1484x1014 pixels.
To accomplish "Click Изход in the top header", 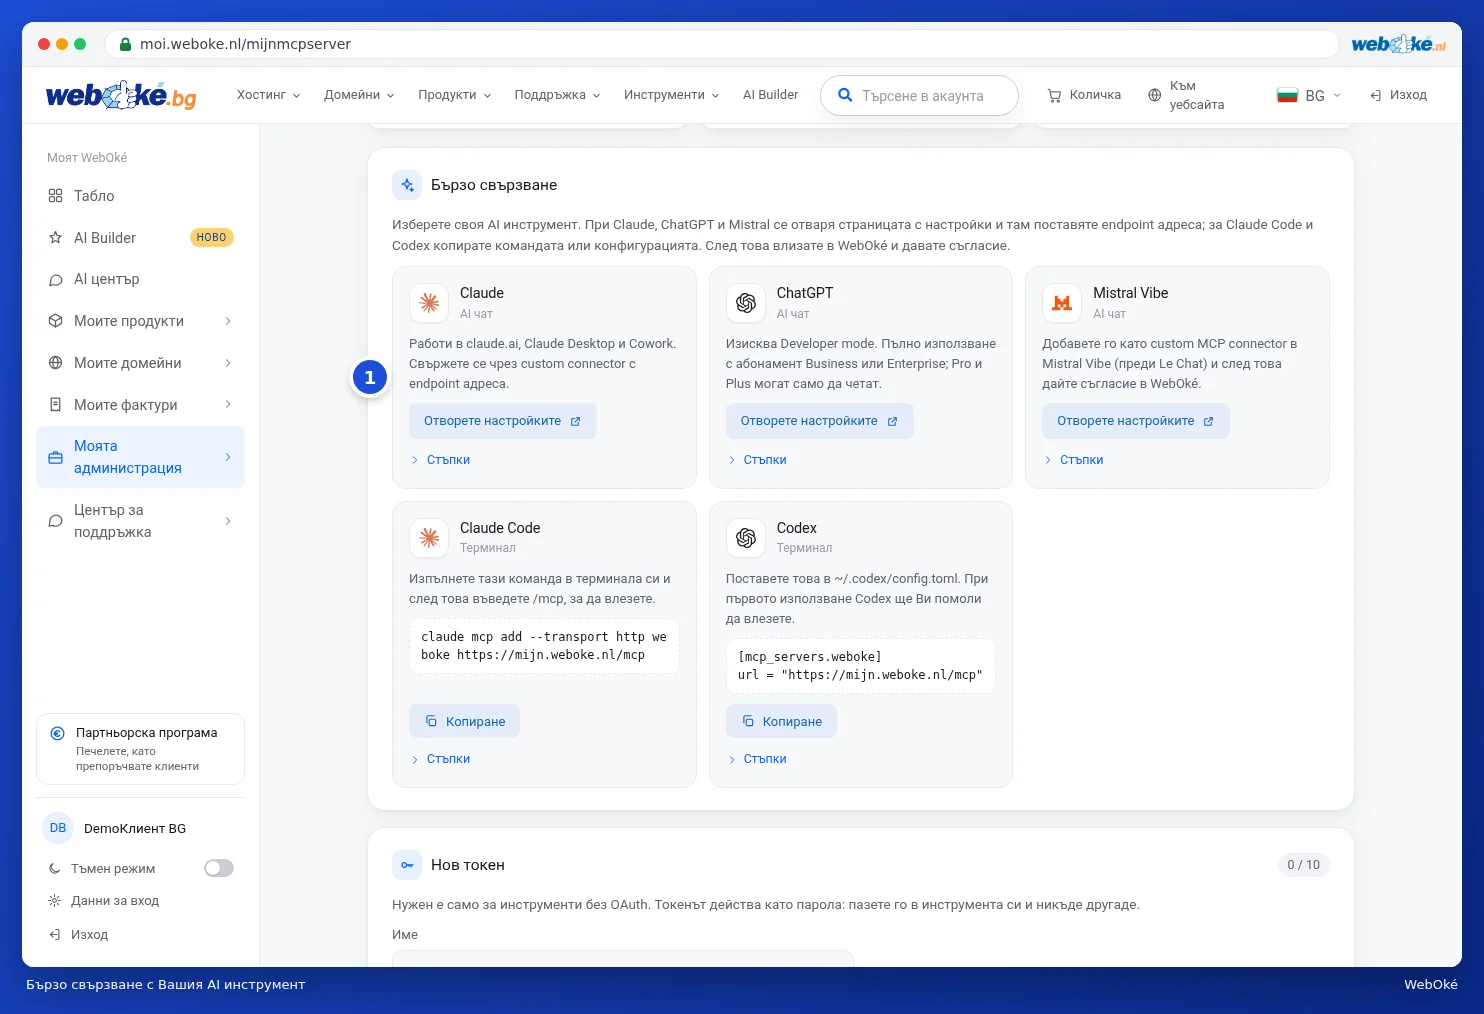I will tap(1398, 95).
